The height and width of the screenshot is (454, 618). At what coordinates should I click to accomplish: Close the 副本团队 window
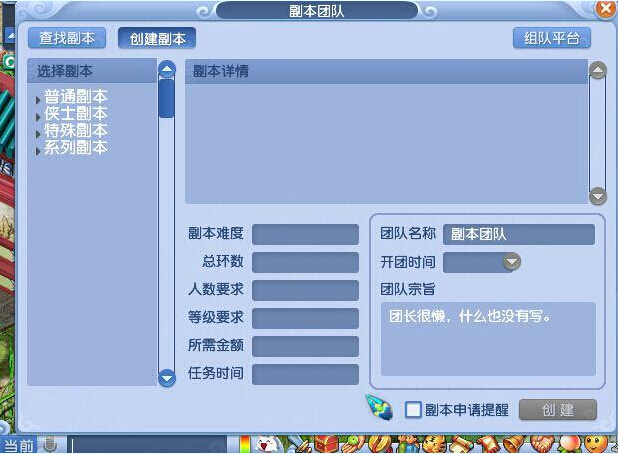point(606,9)
